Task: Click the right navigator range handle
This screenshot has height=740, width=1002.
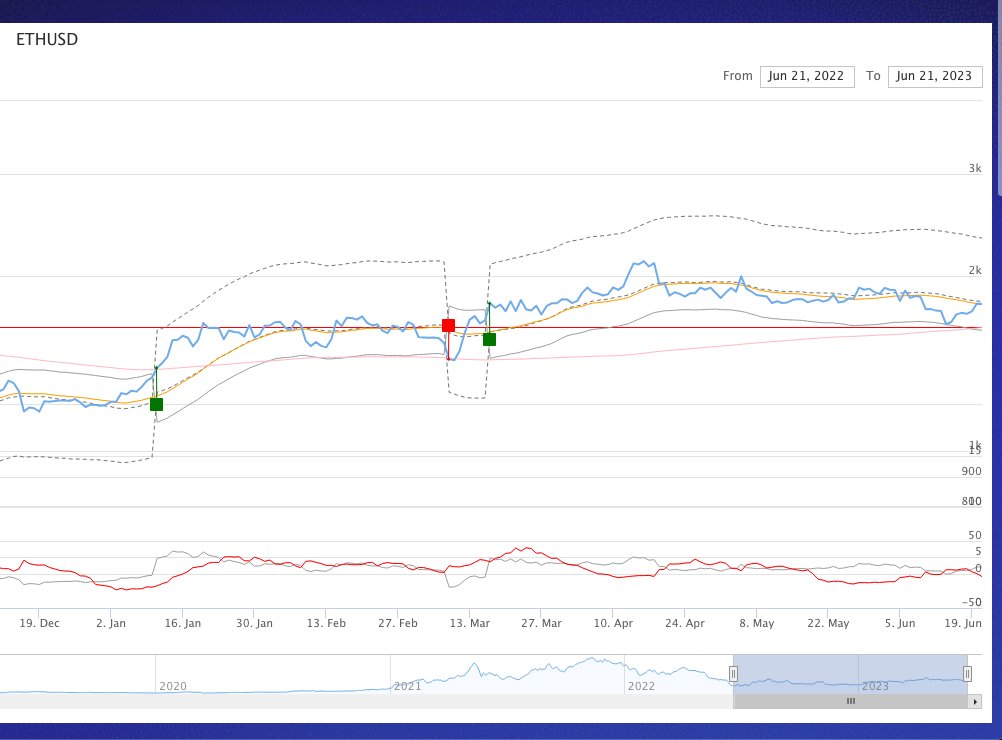Action: (x=967, y=674)
